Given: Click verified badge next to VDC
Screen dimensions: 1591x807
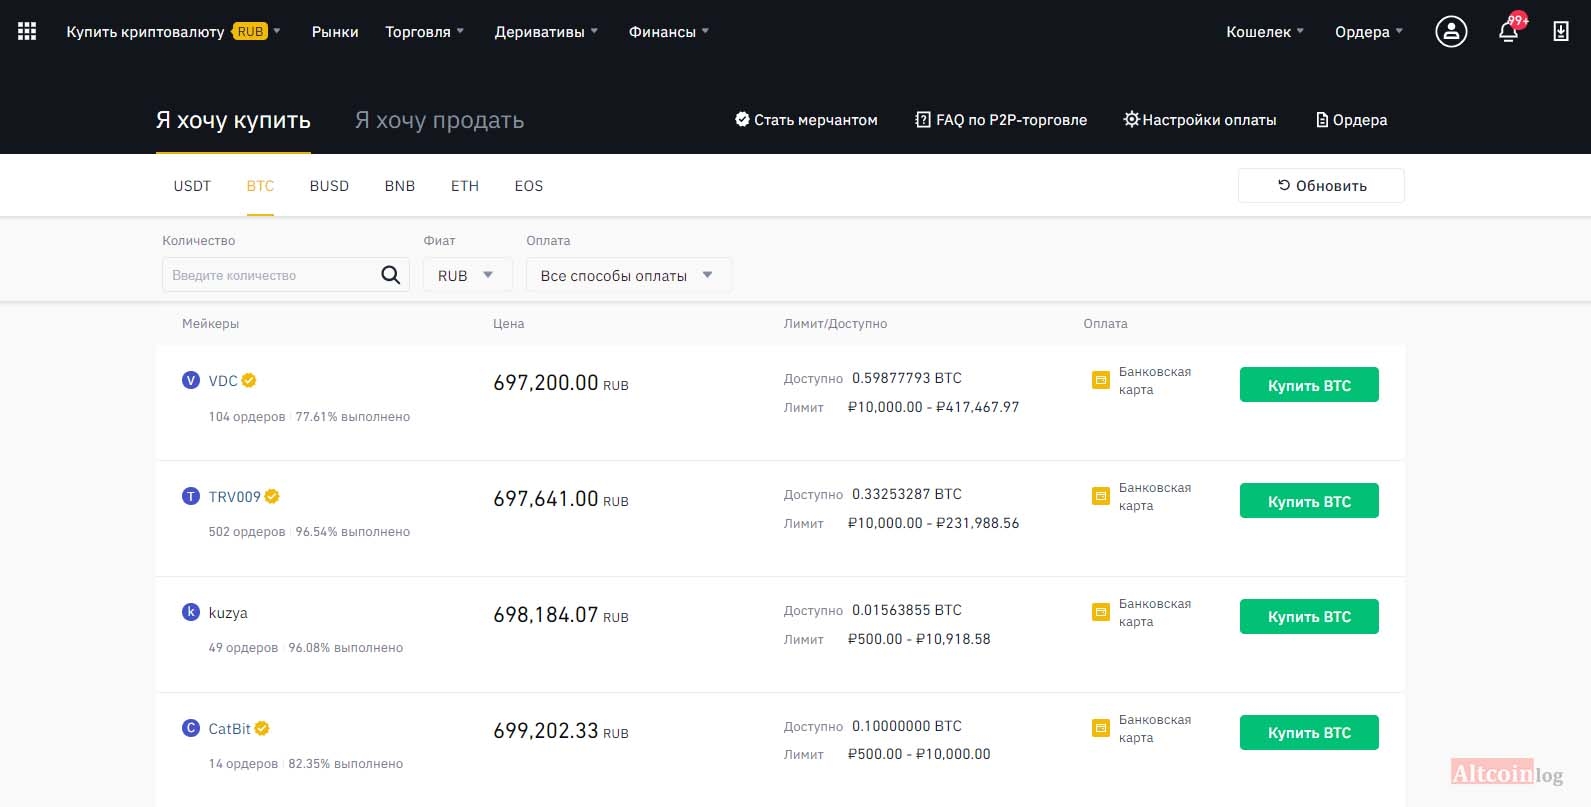Looking at the screenshot, I should [x=249, y=380].
